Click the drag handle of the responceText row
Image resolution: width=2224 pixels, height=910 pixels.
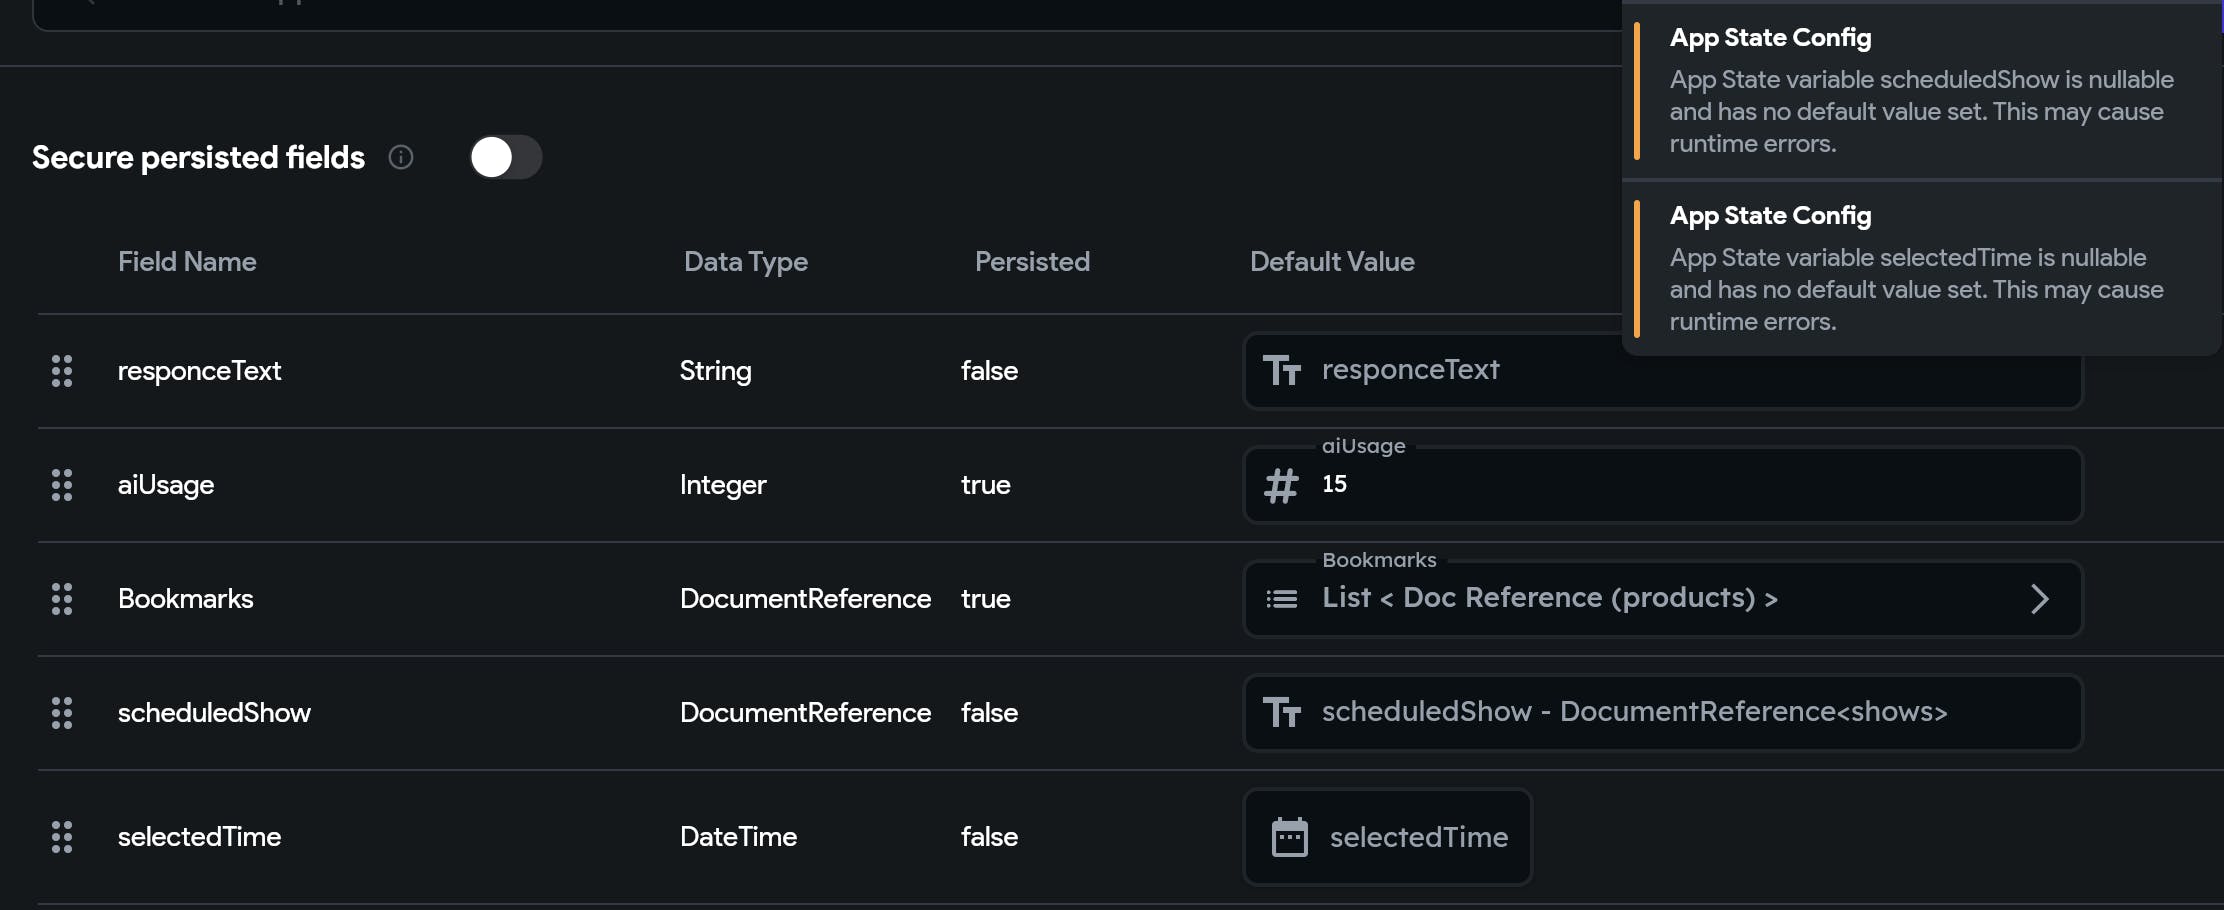(62, 370)
